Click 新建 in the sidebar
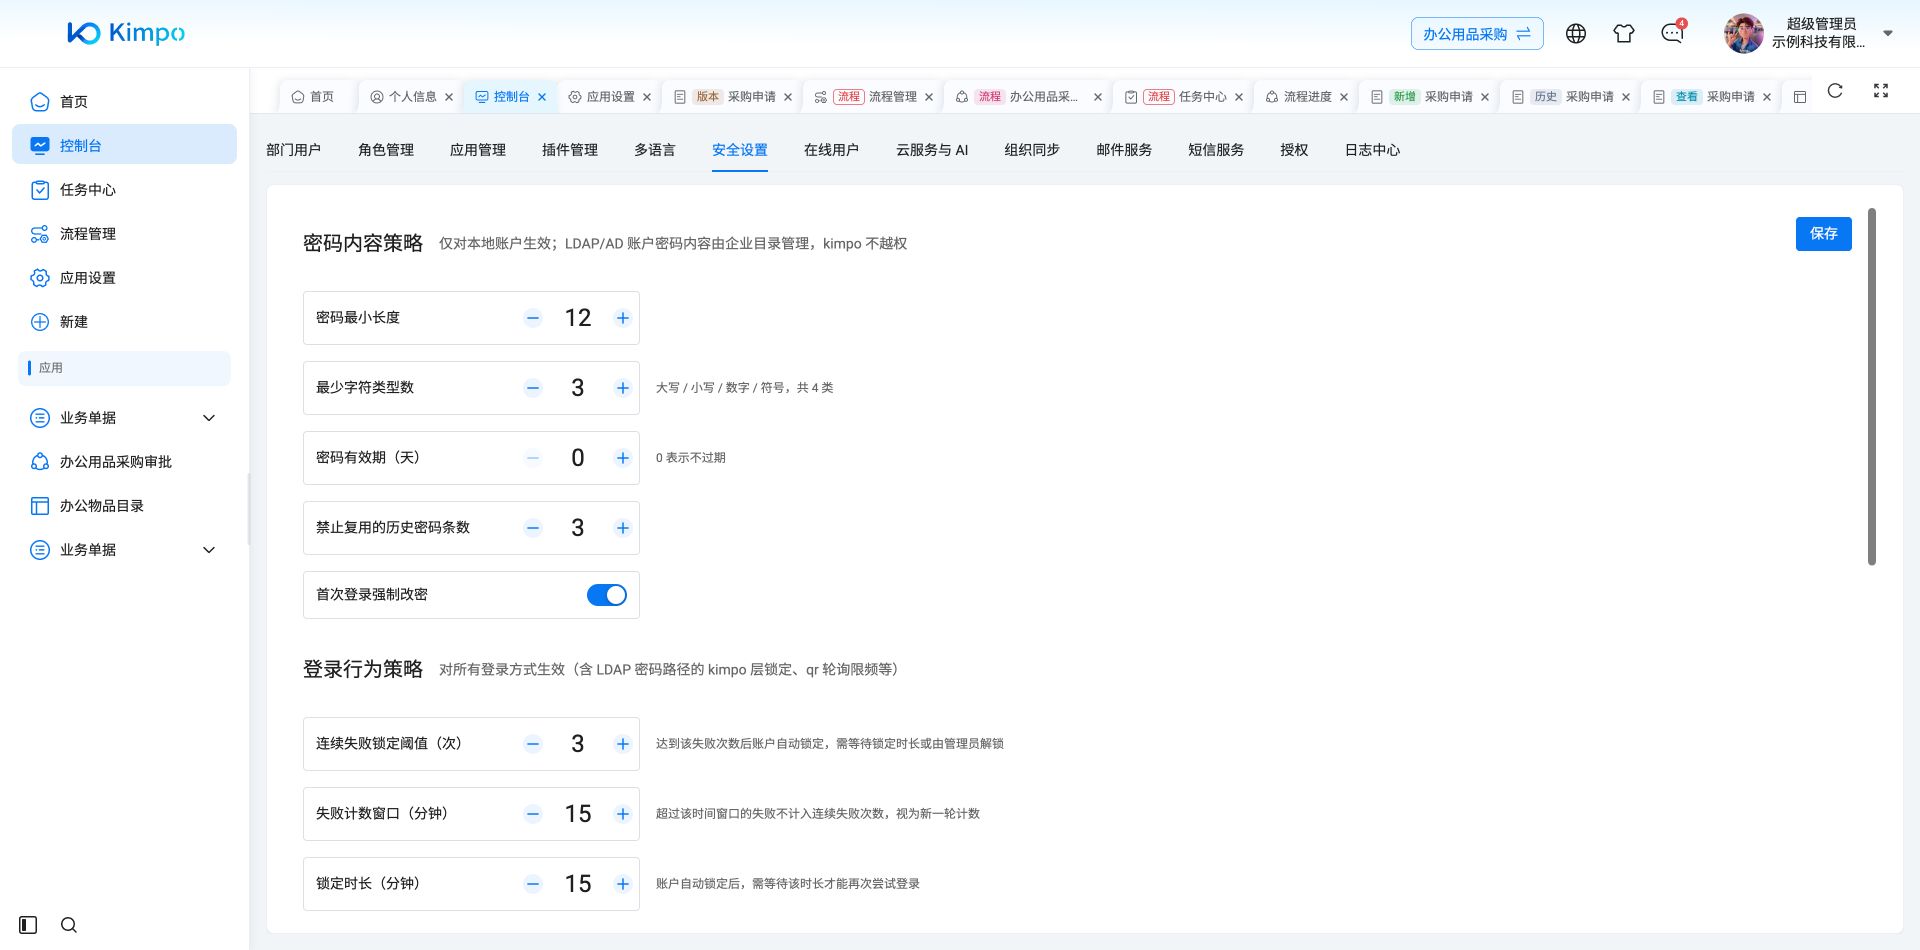1920x950 pixels. point(124,322)
